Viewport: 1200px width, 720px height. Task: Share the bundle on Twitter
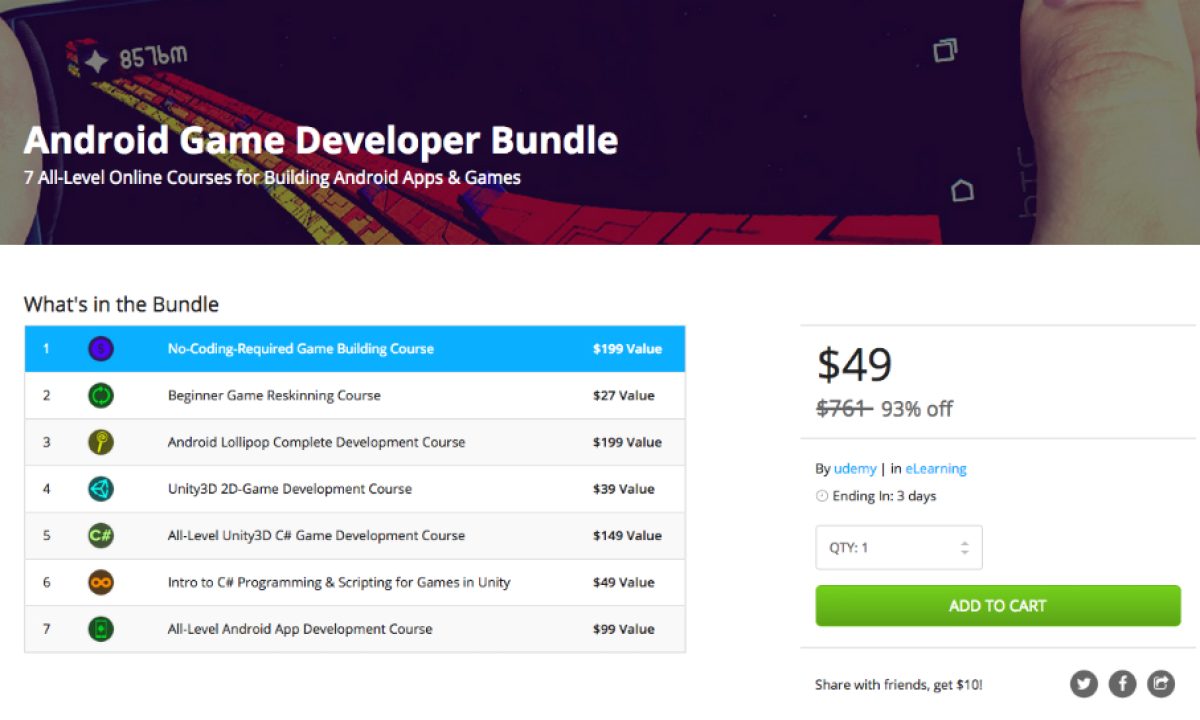point(1084,684)
